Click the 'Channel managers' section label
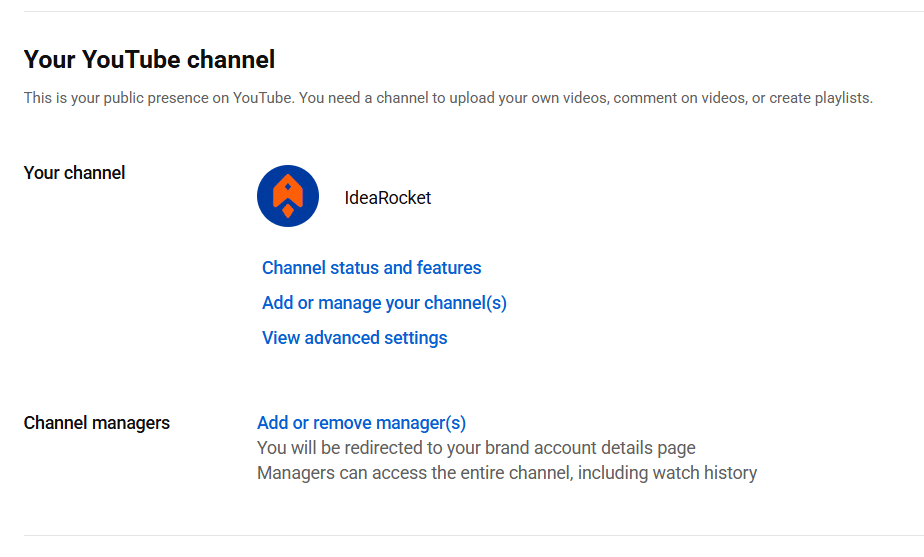Screen dimensions: 924x557 pyautogui.click(x=96, y=423)
